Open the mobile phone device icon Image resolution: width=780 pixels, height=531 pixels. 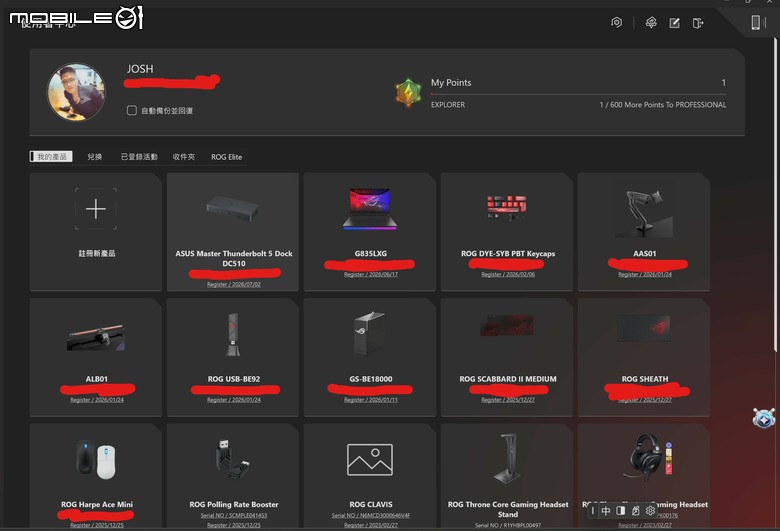[x=758, y=22]
